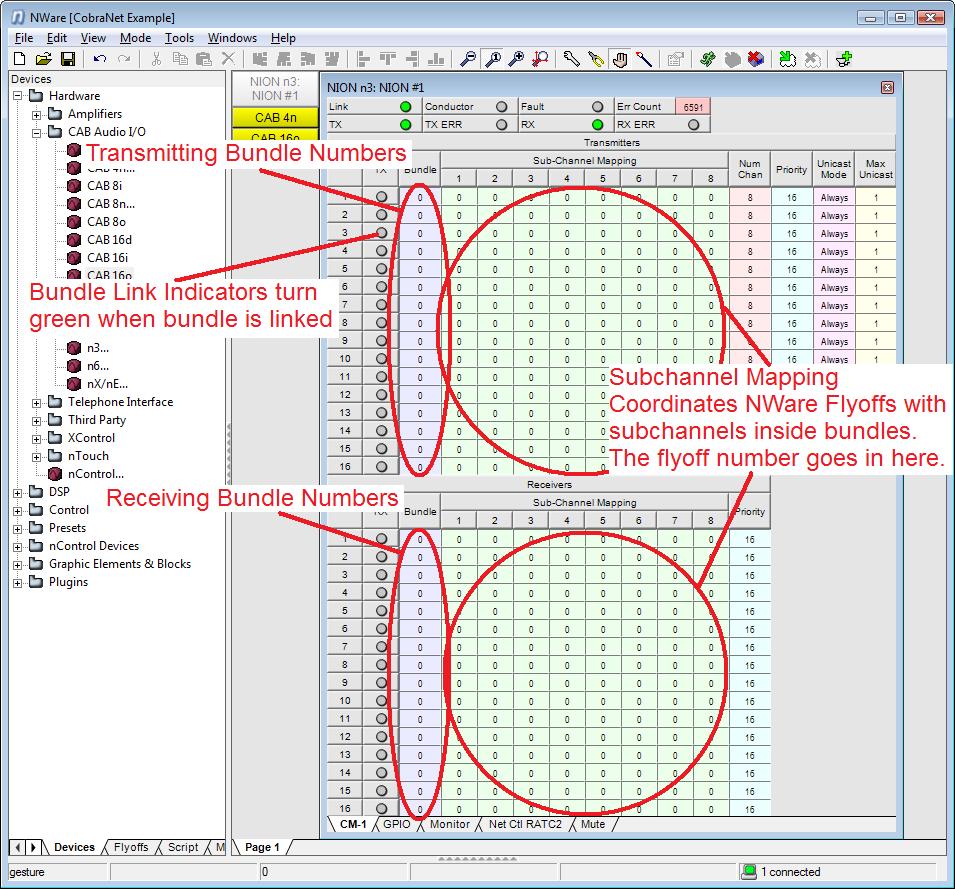The height and width of the screenshot is (889, 955).
Task: Click the pink Err Count value field
Action: click(691, 107)
